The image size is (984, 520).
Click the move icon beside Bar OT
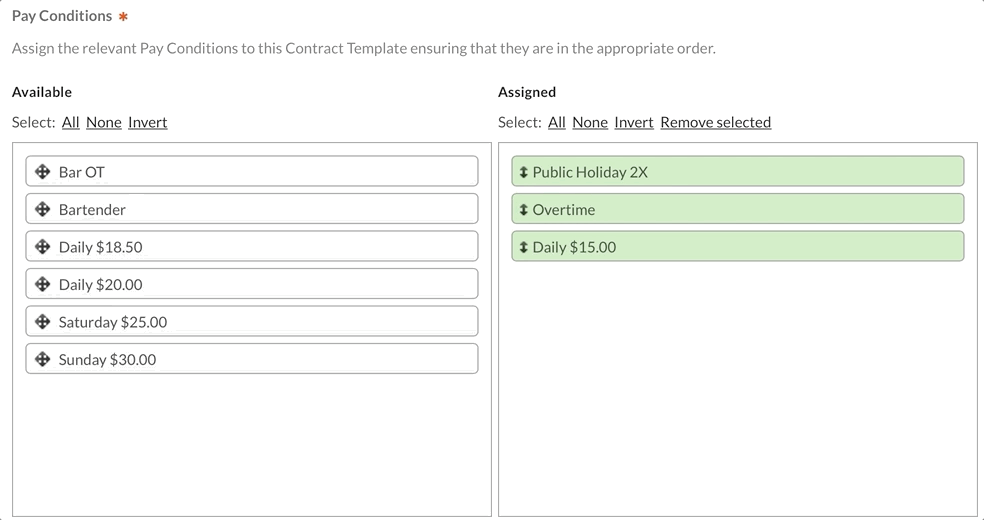coord(43,172)
